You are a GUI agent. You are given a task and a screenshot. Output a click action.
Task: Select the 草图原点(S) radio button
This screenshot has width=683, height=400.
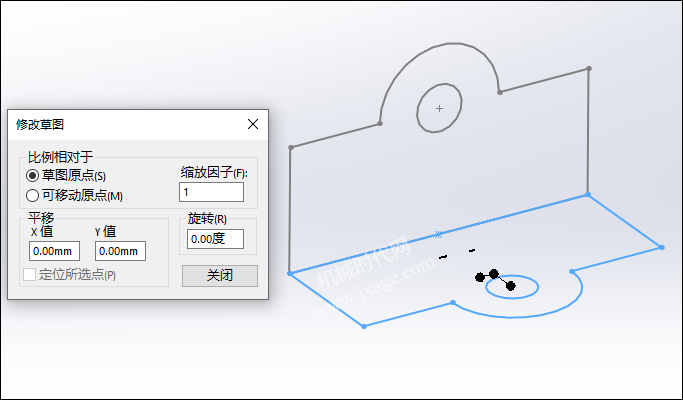click(x=32, y=176)
